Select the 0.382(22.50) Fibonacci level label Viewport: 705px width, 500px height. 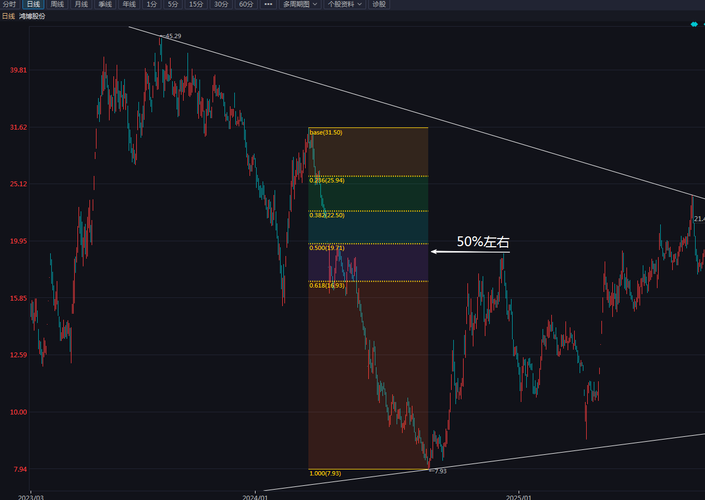pos(327,215)
